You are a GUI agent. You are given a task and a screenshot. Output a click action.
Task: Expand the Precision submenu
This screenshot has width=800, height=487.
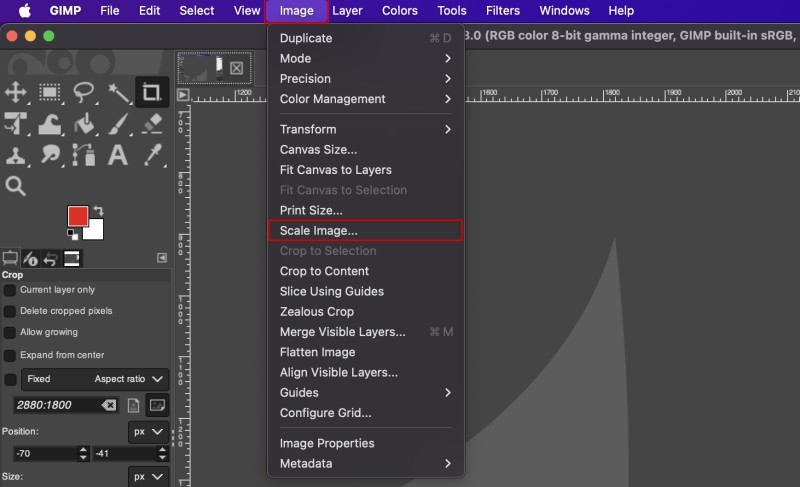click(365, 79)
